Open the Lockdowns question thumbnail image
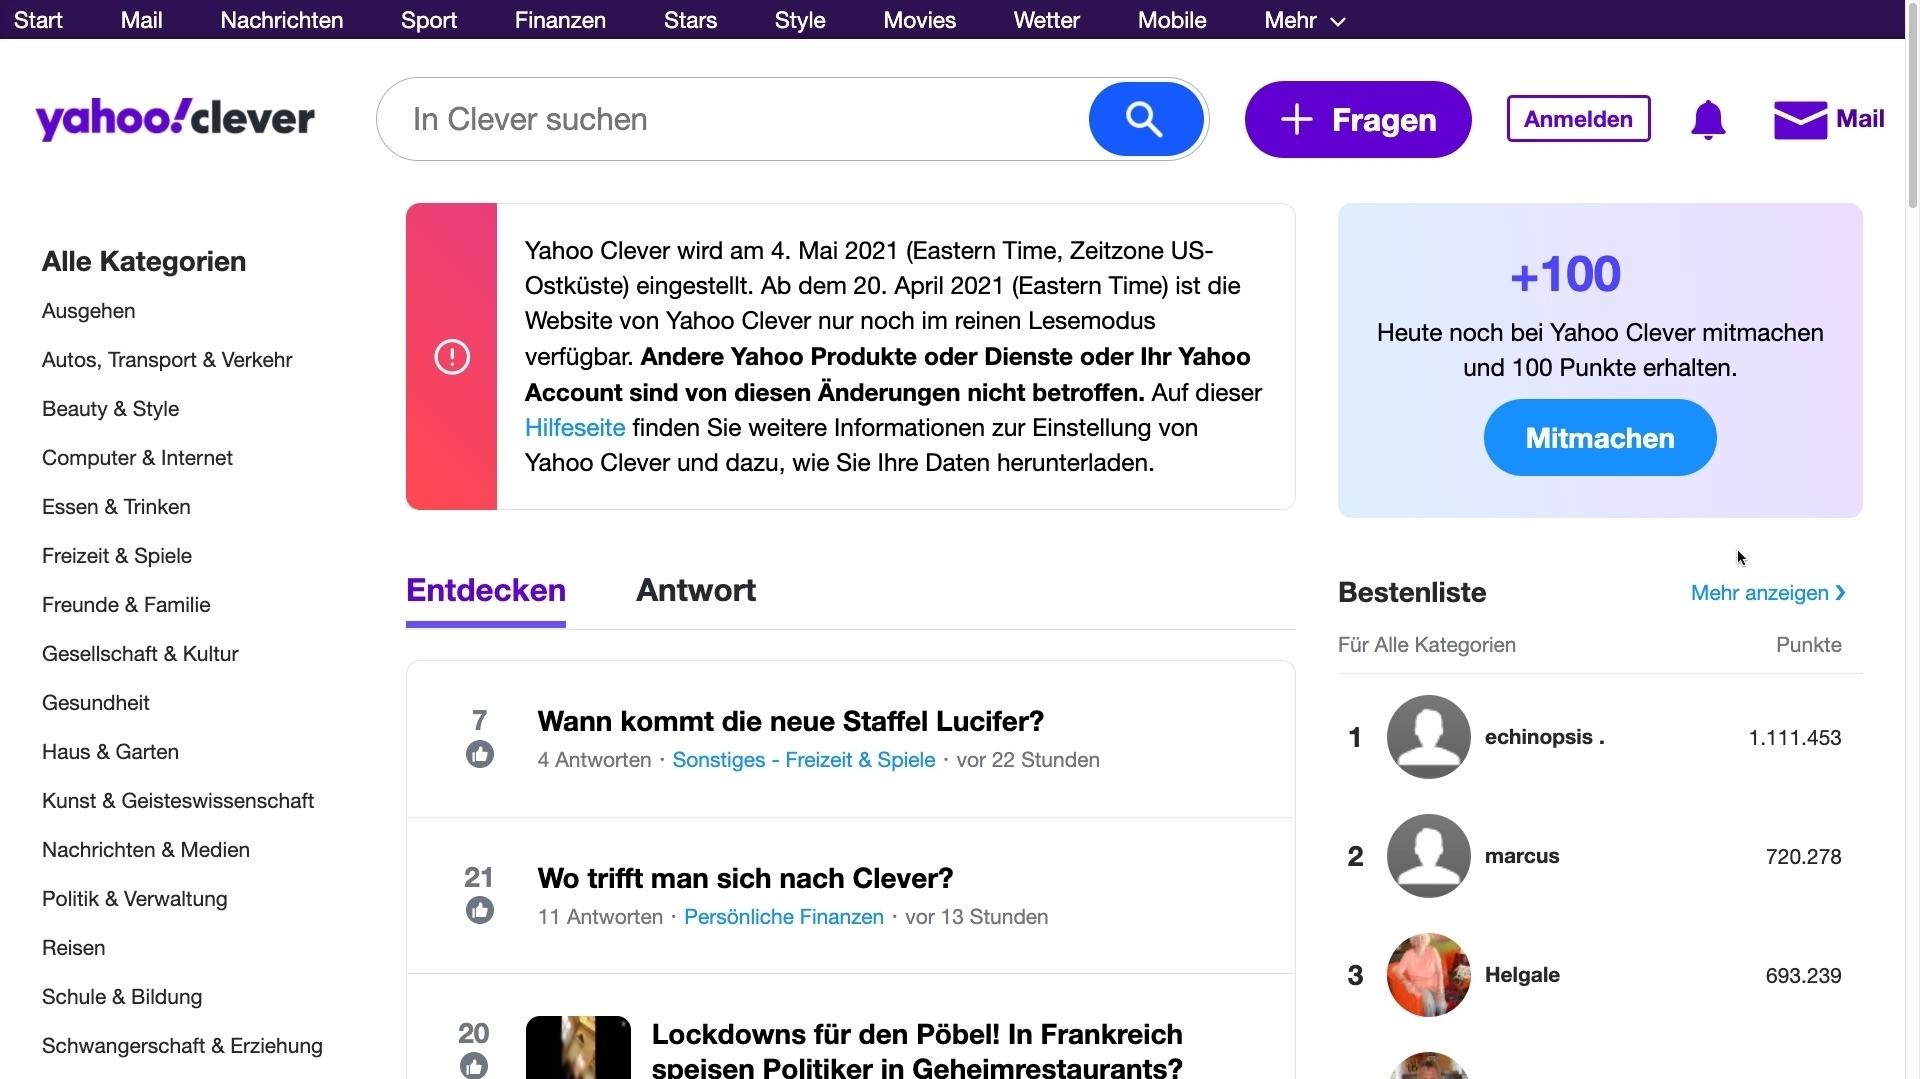This screenshot has height=1079, width=1920. pyautogui.click(x=578, y=1047)
